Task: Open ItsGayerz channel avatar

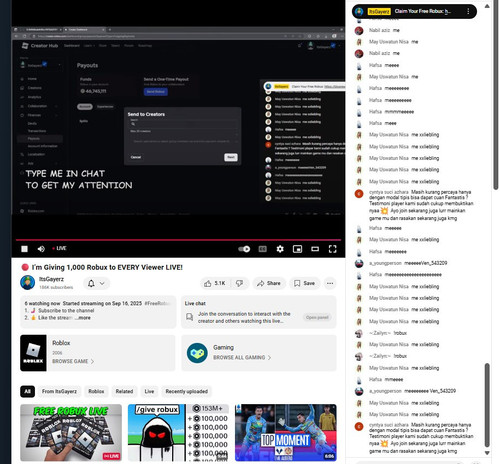Action: click(27, 283)
